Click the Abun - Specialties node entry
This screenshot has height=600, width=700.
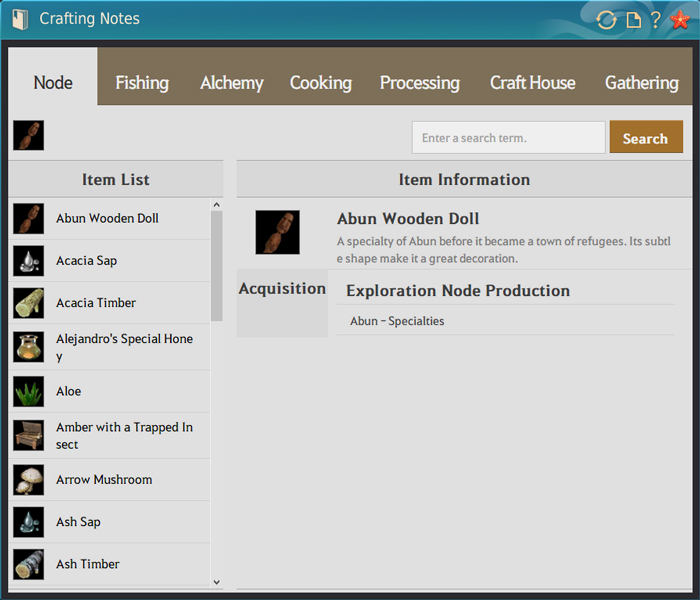(x=397, y=321)
